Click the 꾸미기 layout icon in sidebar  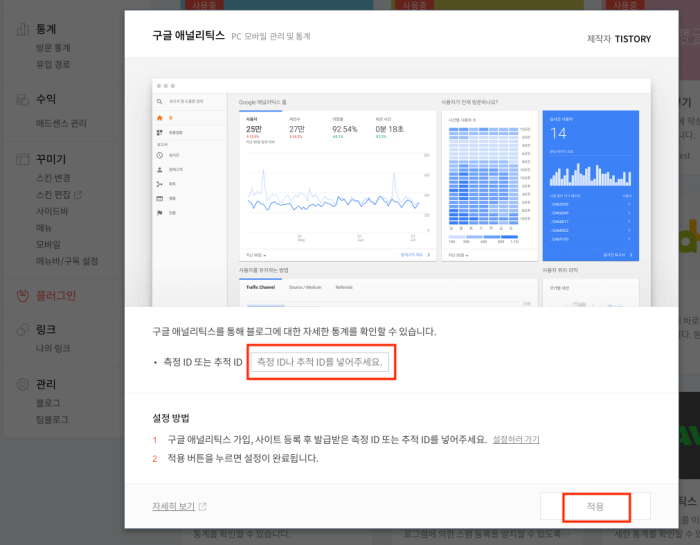(x=22, y=159)
